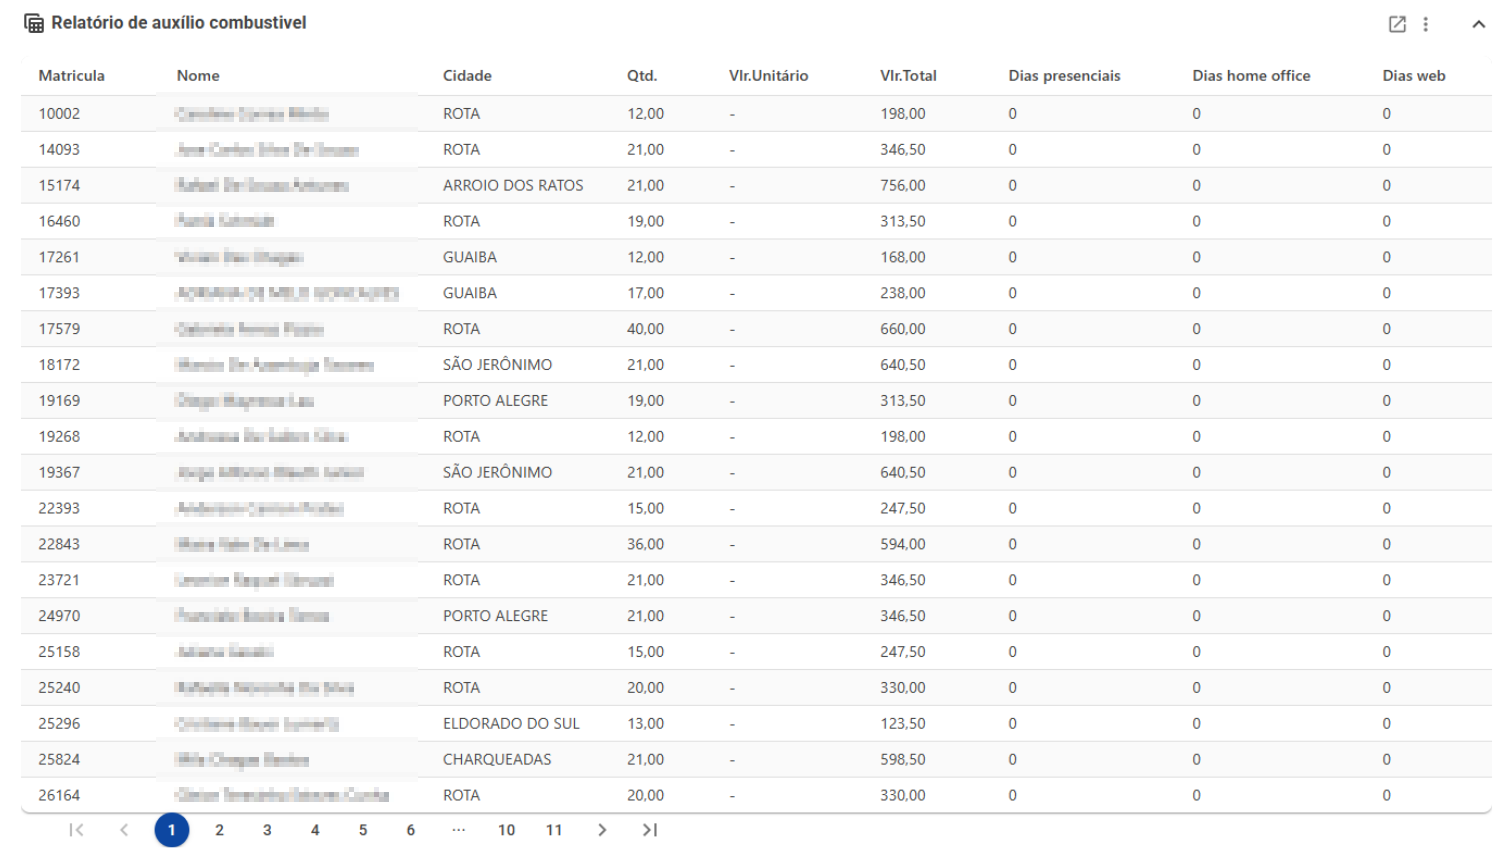This screenshot has height=855, width=1501.
Task: Select the row with matricula 15174
Action: (x=756, y=185)
